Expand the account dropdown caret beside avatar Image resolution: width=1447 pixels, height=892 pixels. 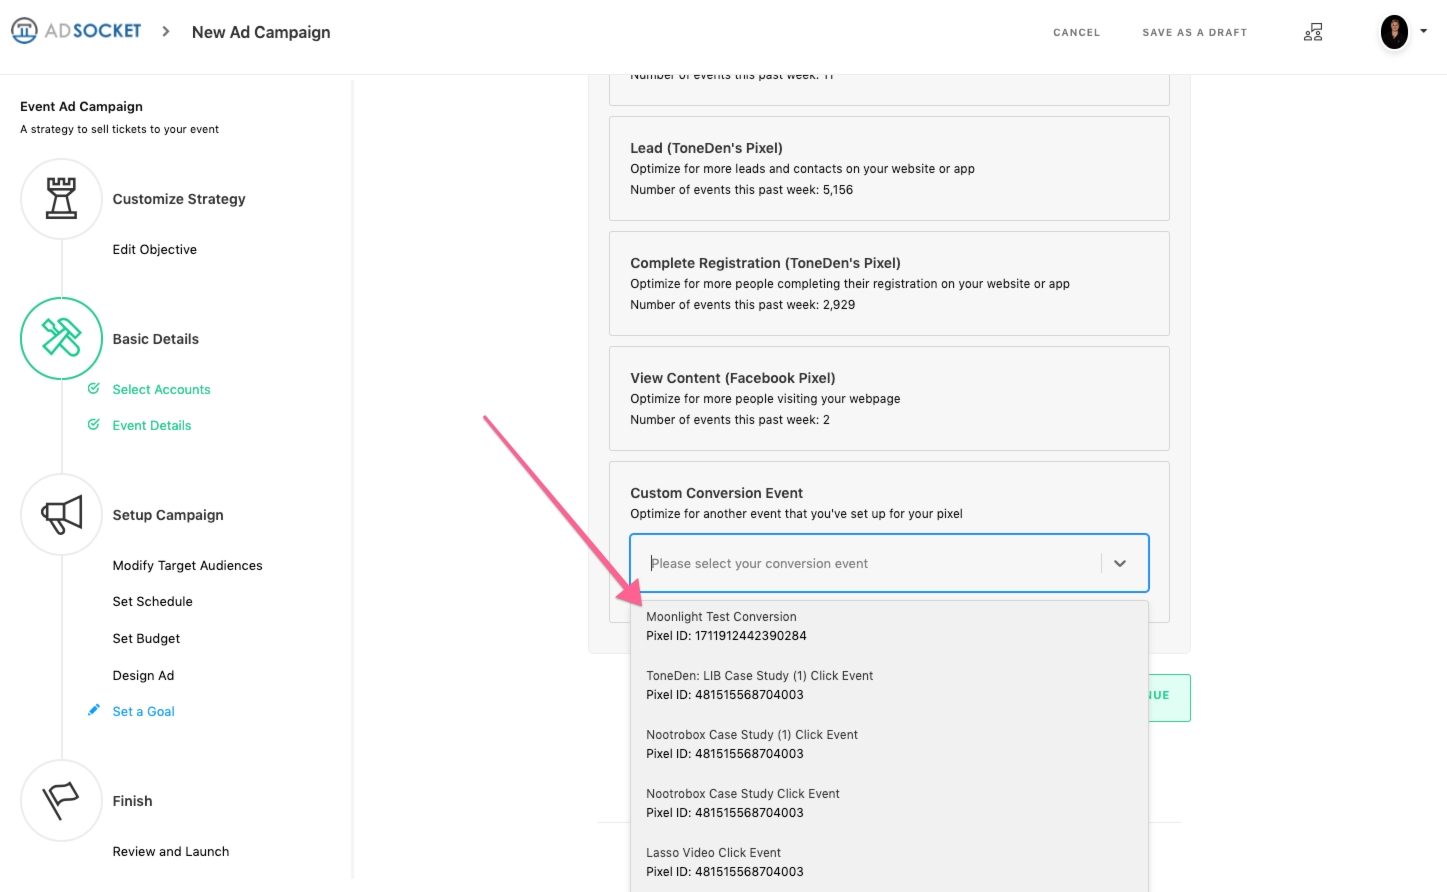click(x=1423, y=31)
